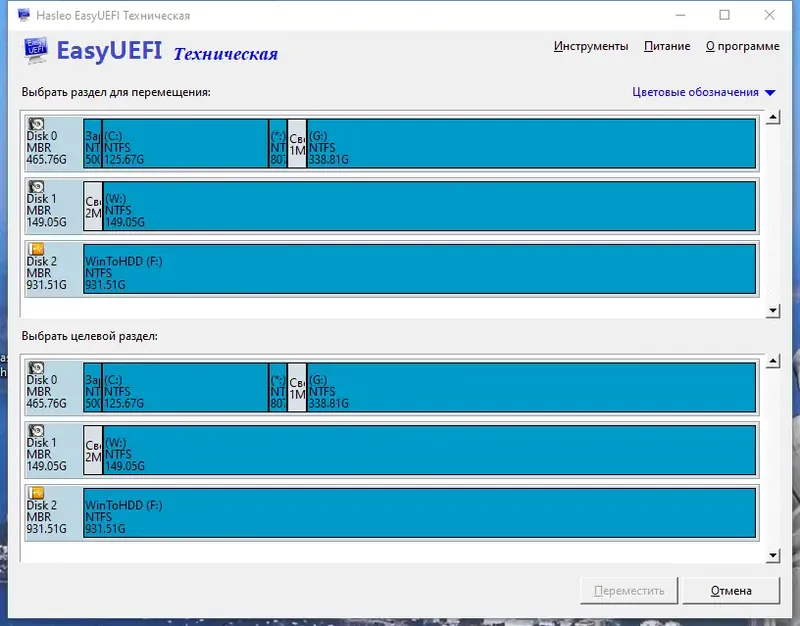The image size is (800, 626).
Task: Choose (G:) 338.81G as target partition
Action: coord(531,387)
